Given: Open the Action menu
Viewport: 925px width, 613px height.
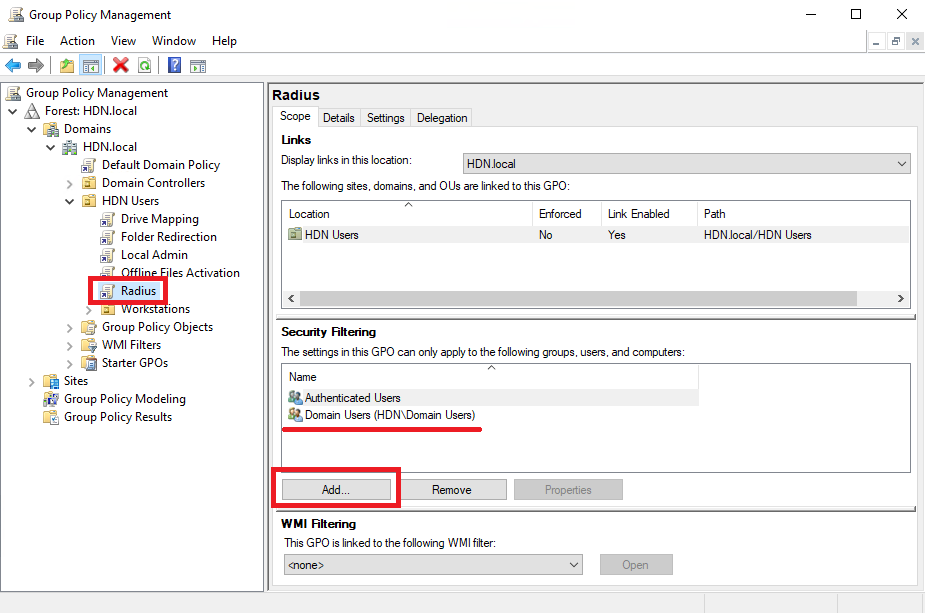Looking at the screenshot, I should (77, 41).
